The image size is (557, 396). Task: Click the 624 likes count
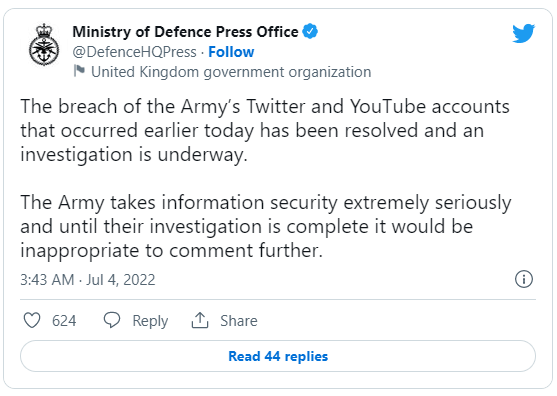click(64, 321)
